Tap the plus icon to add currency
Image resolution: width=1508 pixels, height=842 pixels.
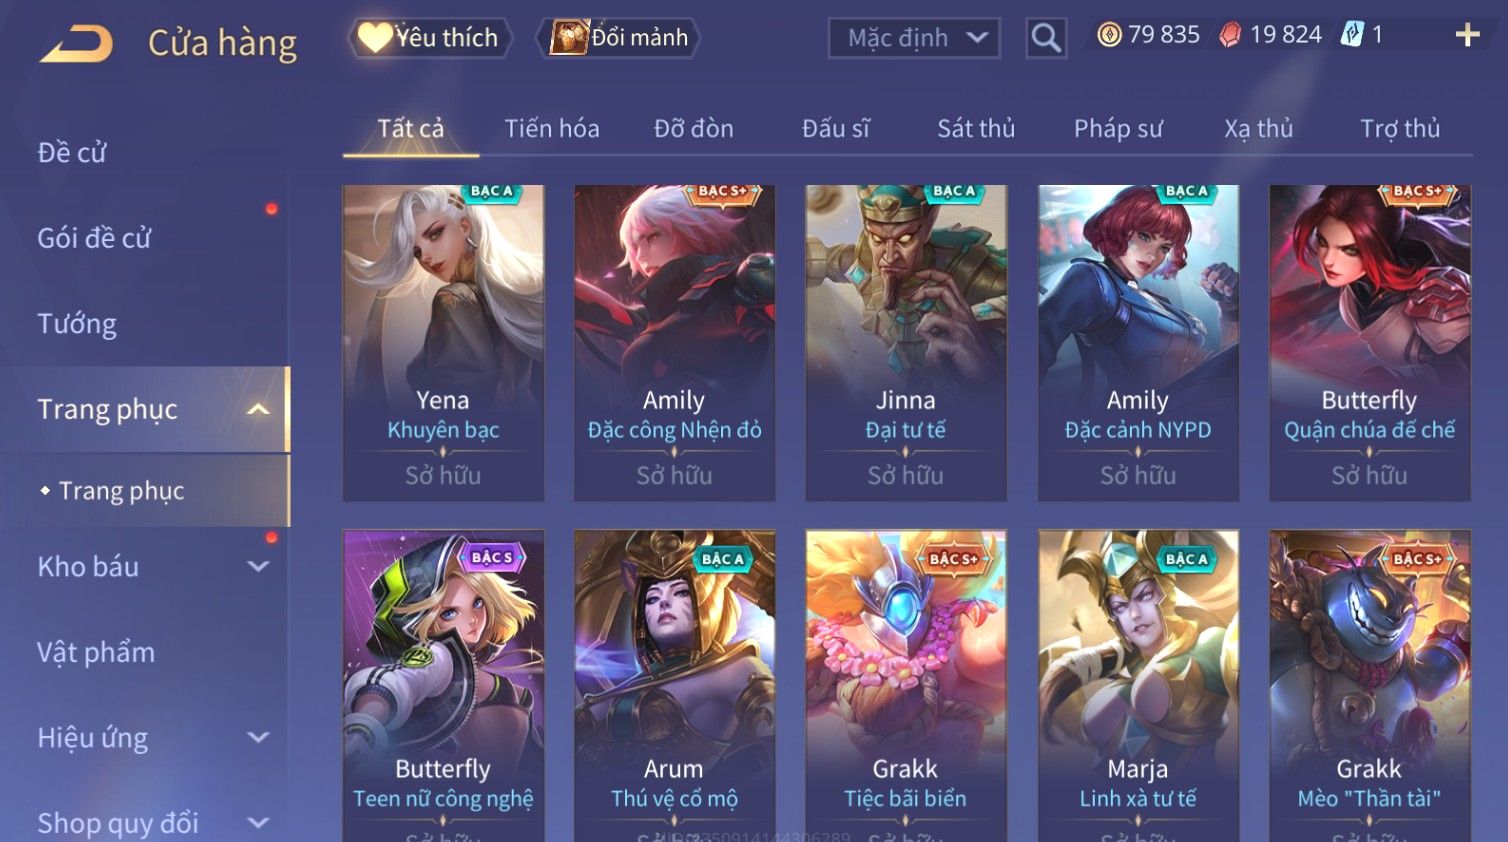[1467, 35]
